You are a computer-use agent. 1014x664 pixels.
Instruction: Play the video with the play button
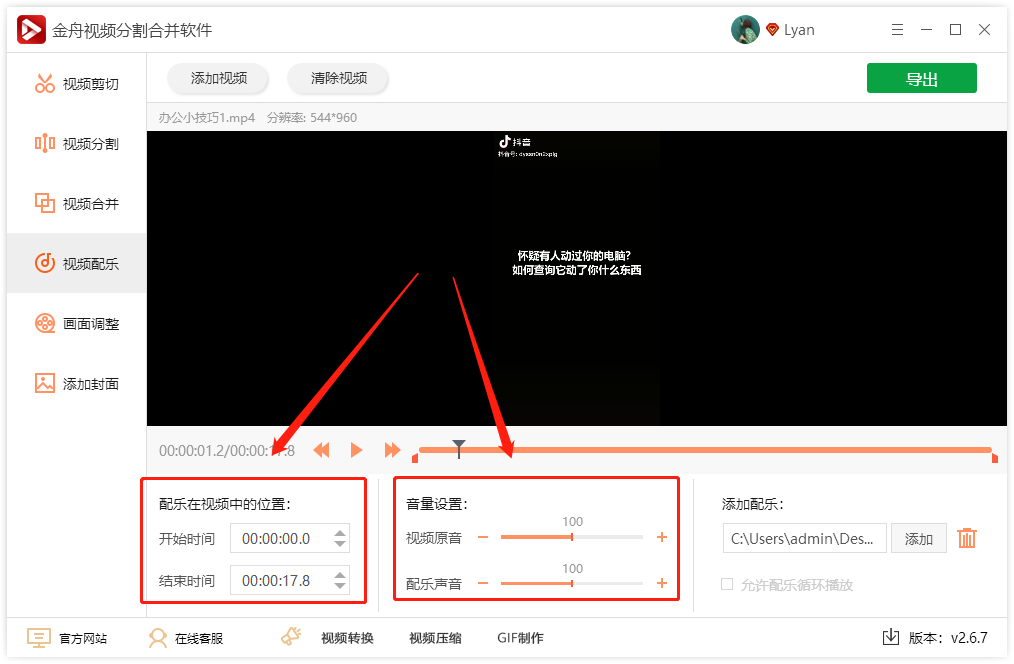356,450
